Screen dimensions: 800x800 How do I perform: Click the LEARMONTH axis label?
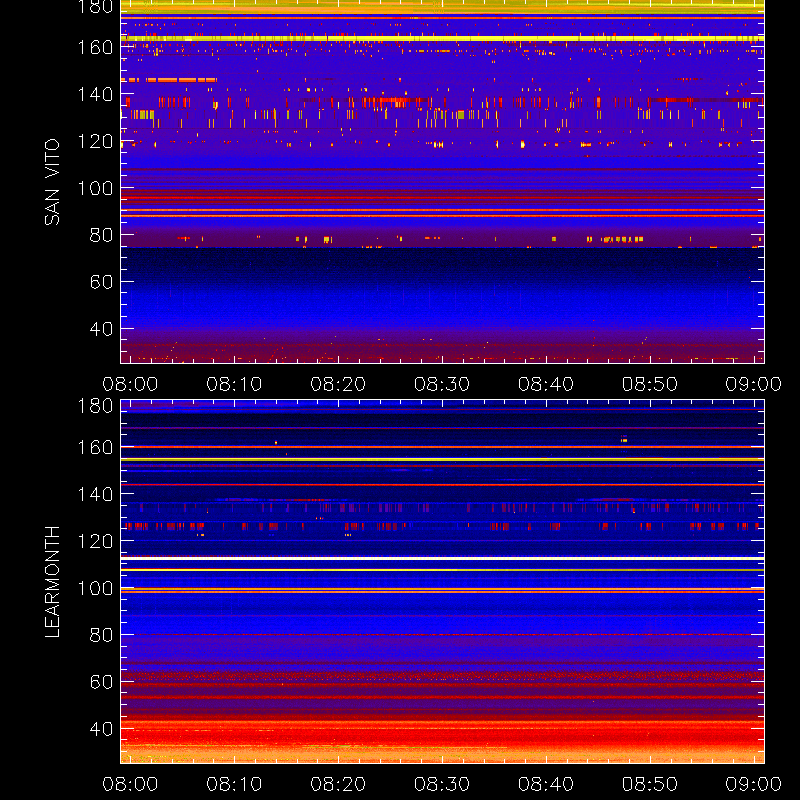coord(52,582)
